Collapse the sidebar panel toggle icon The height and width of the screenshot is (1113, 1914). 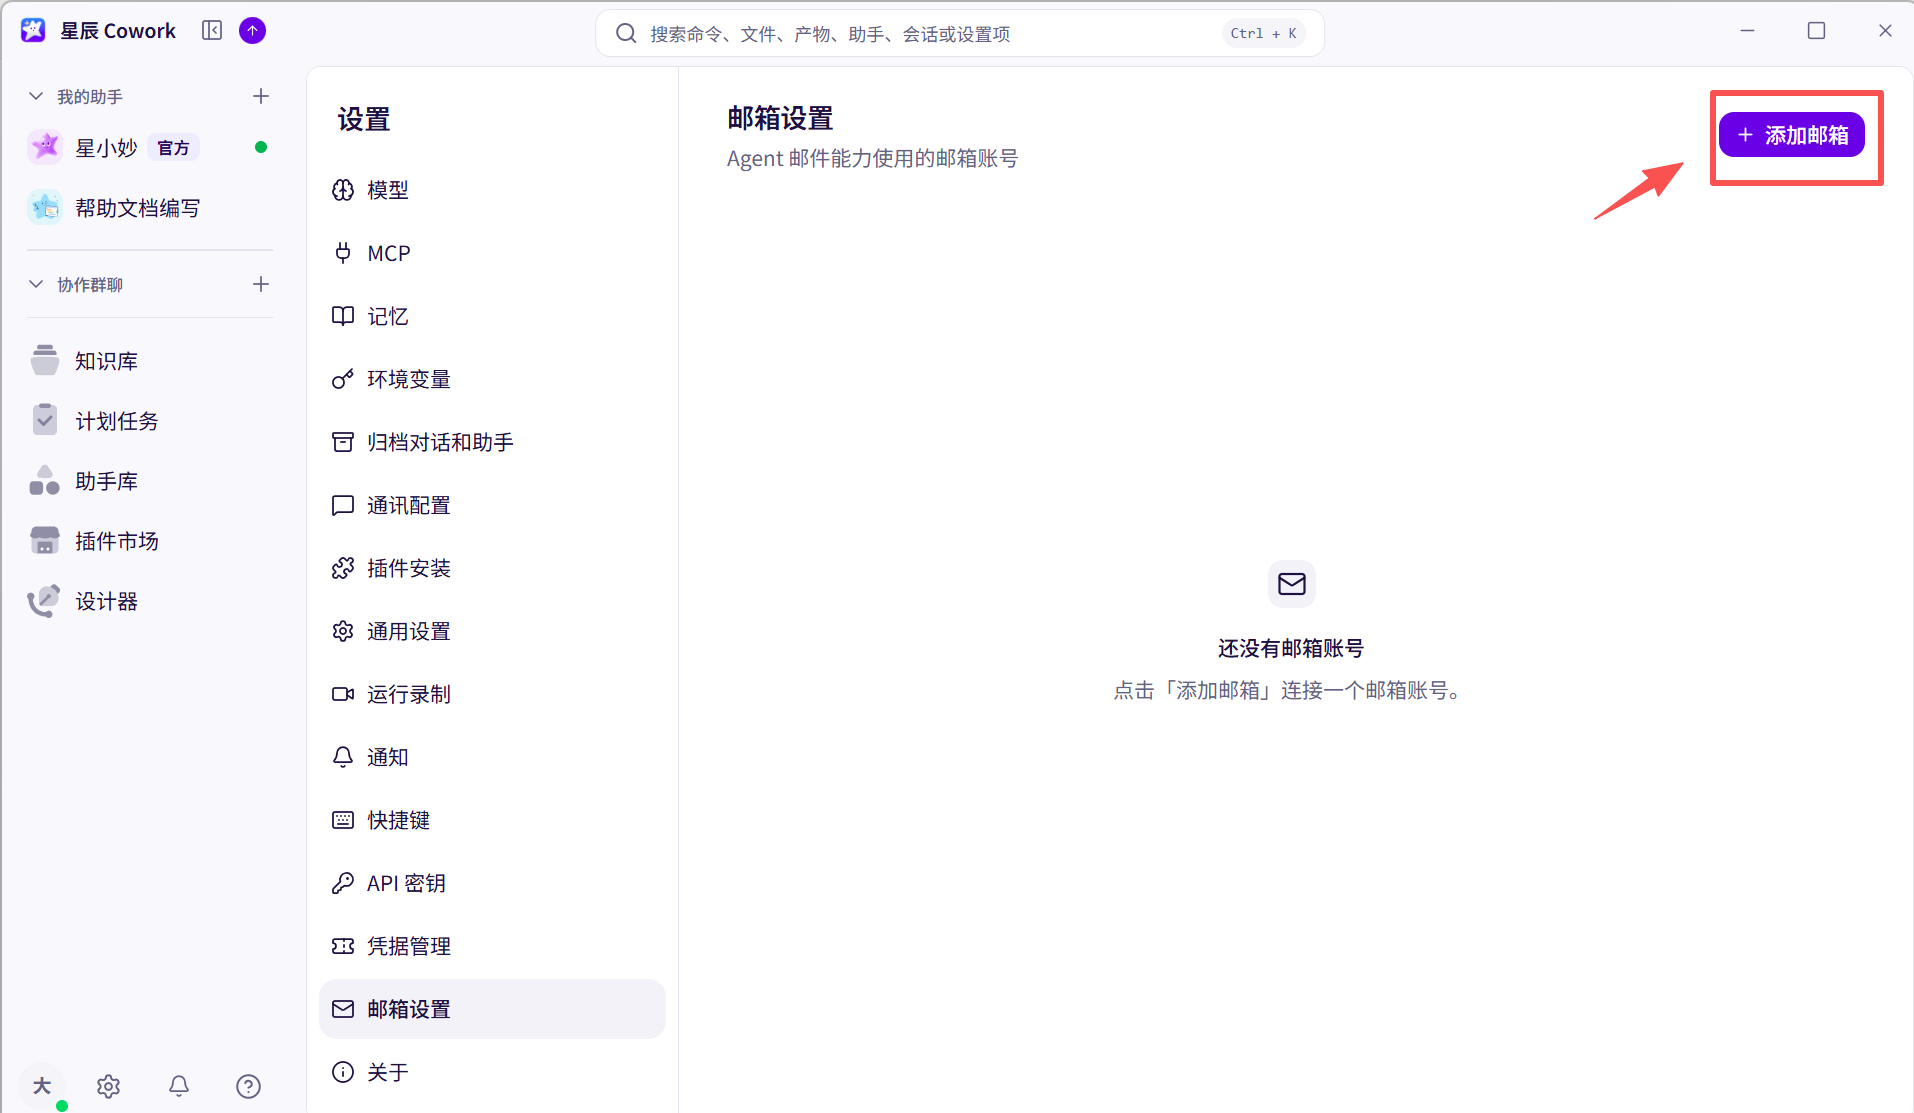212,31
